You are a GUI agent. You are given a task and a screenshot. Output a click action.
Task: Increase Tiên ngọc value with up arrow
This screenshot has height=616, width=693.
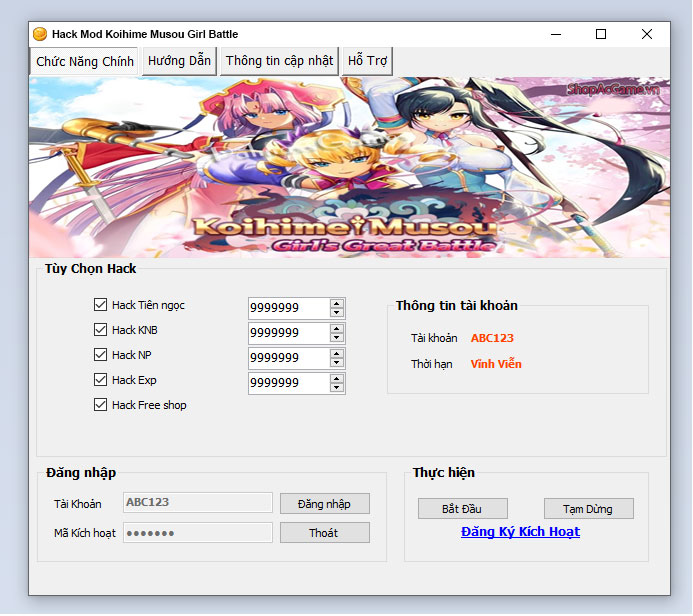pos(337,303)
